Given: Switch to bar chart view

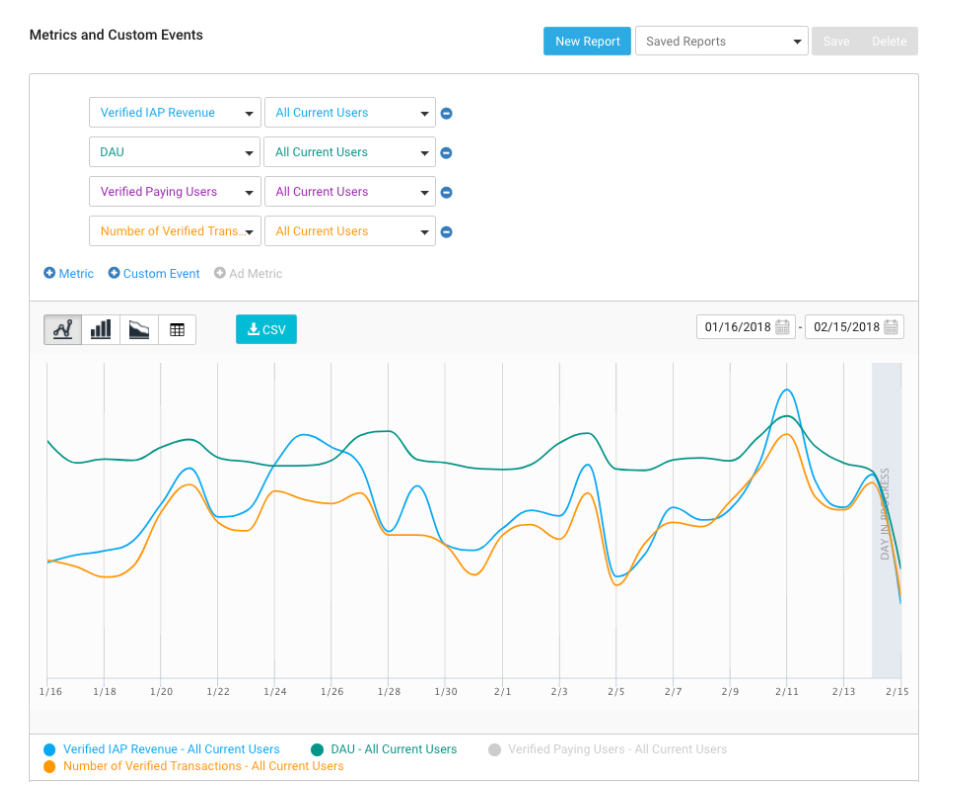Looking at the screenshot, I should point(101,329).
